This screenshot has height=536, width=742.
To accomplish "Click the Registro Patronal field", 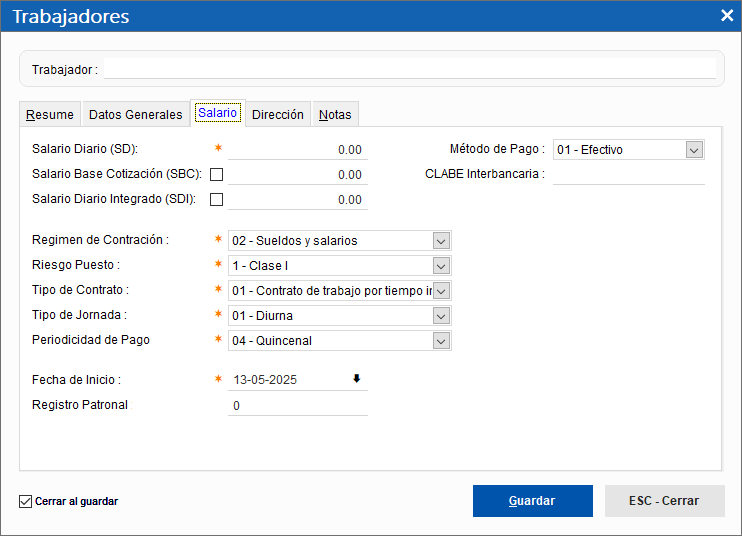I will (x=298, y=405).
